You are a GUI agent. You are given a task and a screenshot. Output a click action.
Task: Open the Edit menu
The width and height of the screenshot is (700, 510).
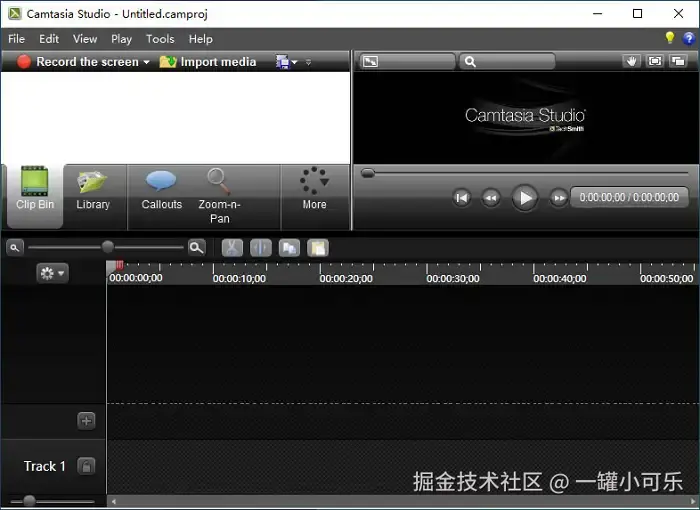pos(49,39)
